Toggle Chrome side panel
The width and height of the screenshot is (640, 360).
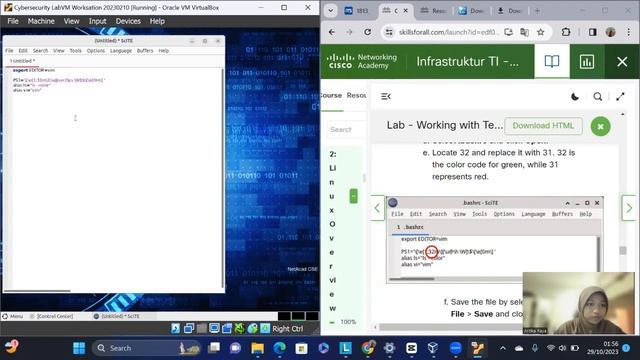click(592, 32)
